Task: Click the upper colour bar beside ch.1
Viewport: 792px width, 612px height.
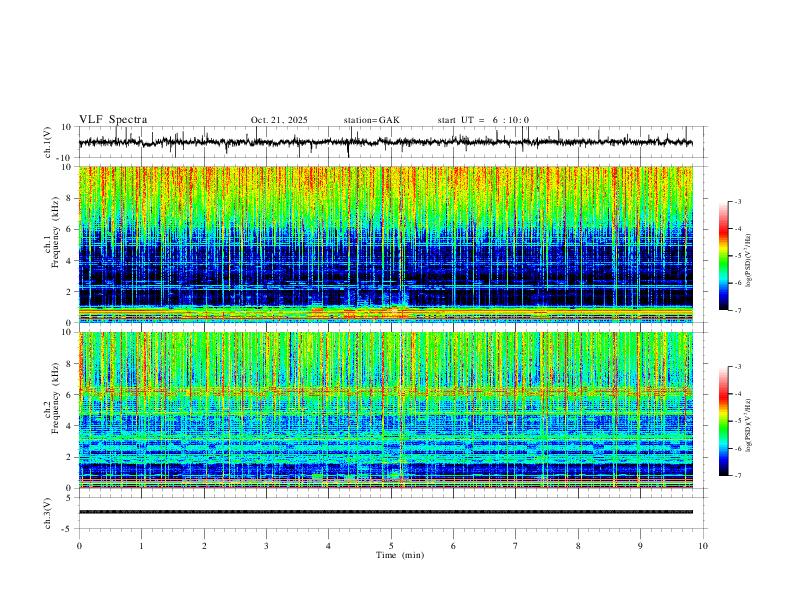Action: coord(724,256)
